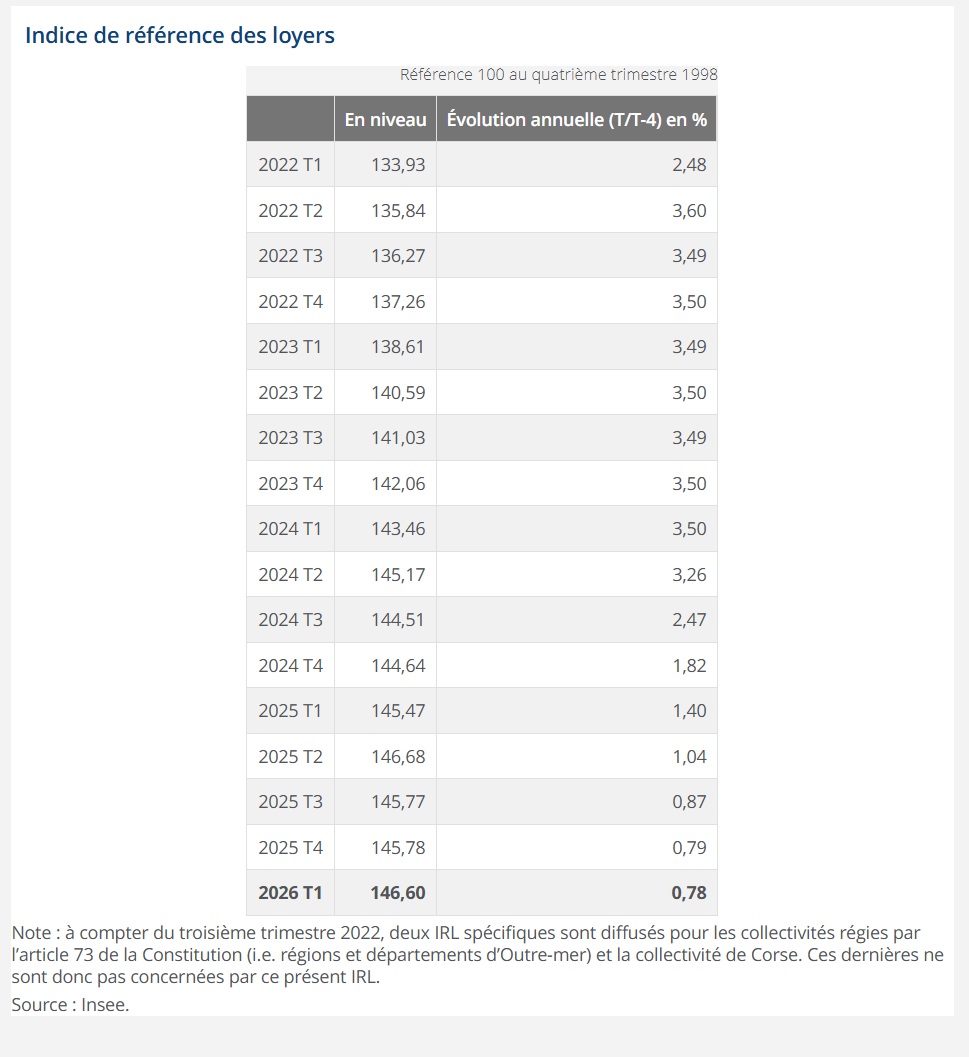The height and width of the screenshot is (1057, 969).
Task: Click the 140,59 value for 2023 T2
Action: [398, 392]
